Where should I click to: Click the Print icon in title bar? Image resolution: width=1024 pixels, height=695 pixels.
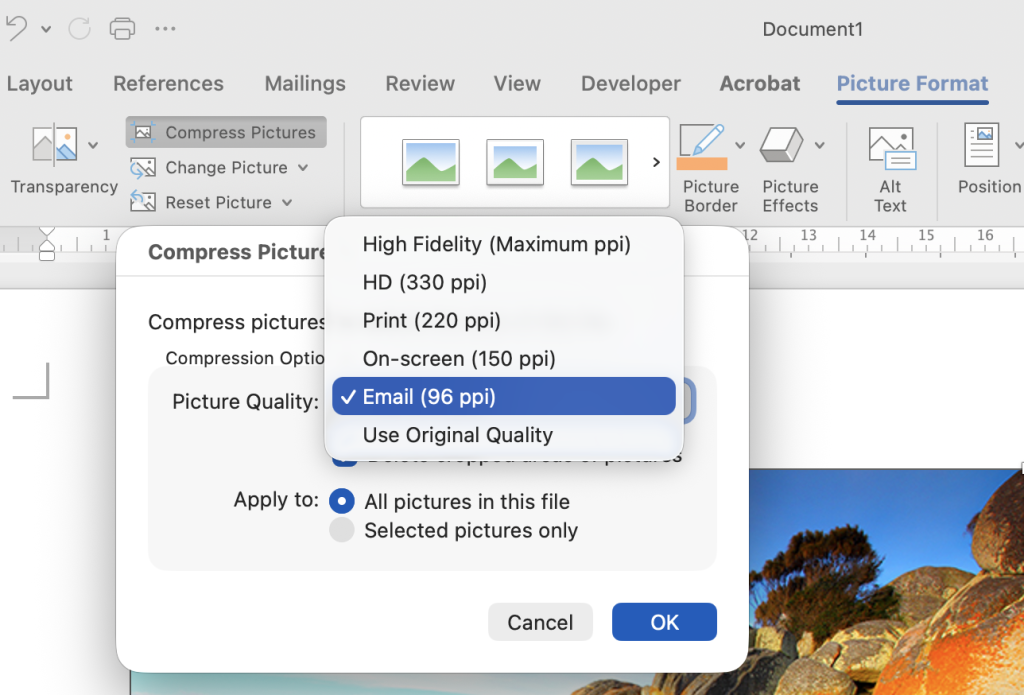(121, 28)
